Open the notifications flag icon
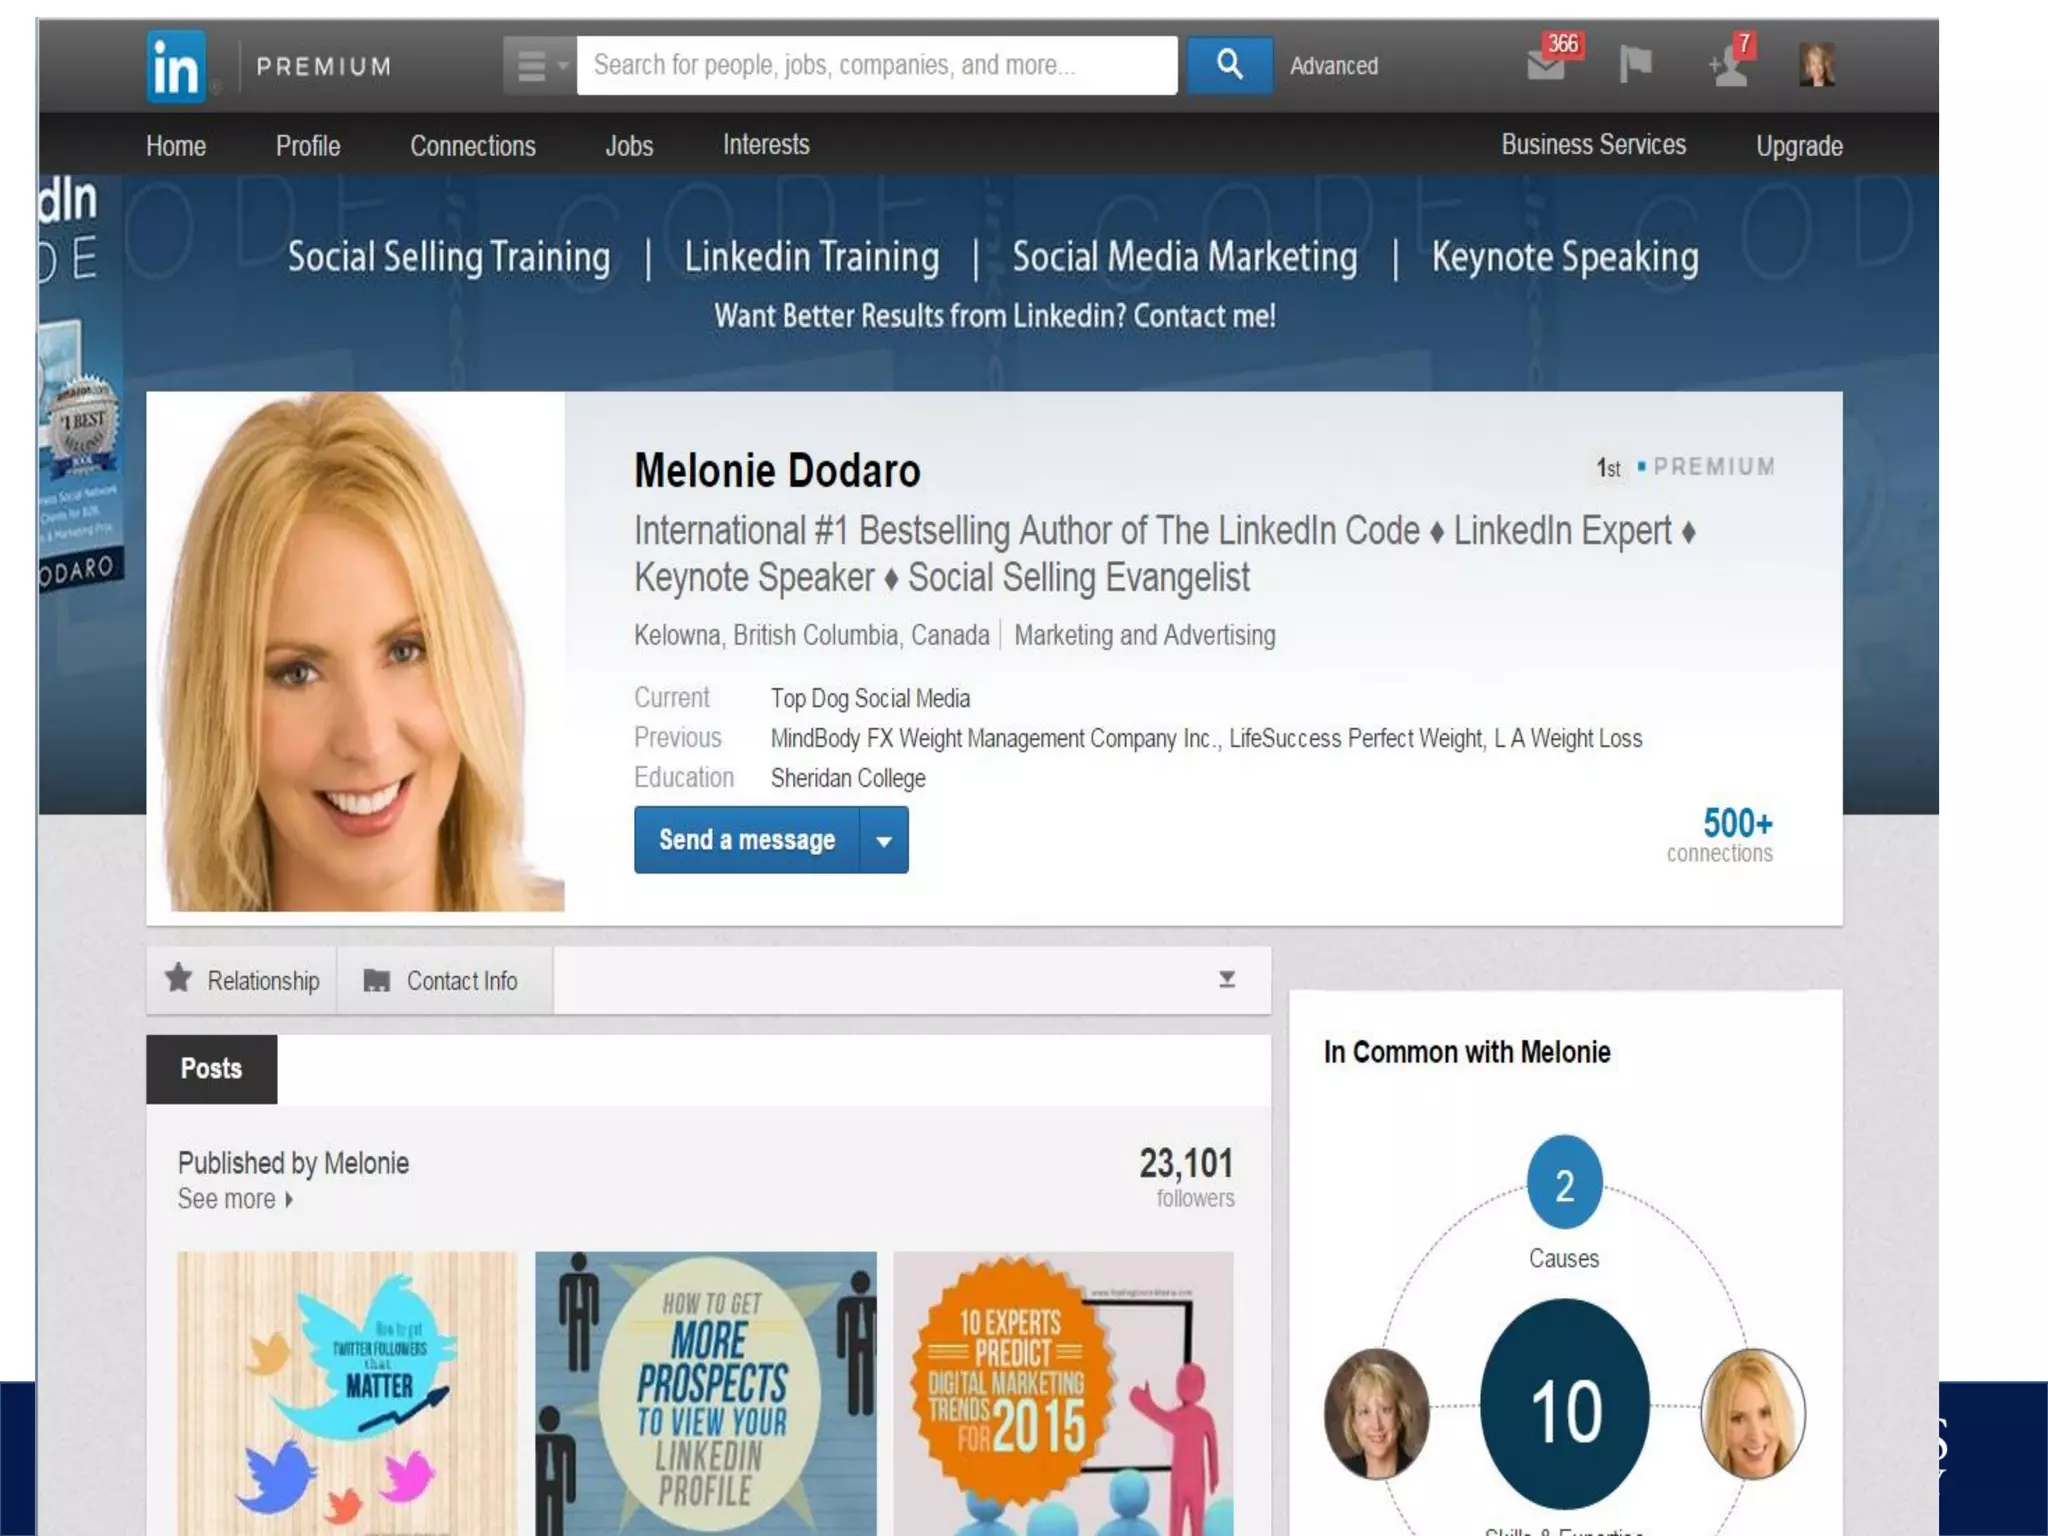This screenshot has height=1536, width=2048. pyautogui.click(x=1635, y=66)
